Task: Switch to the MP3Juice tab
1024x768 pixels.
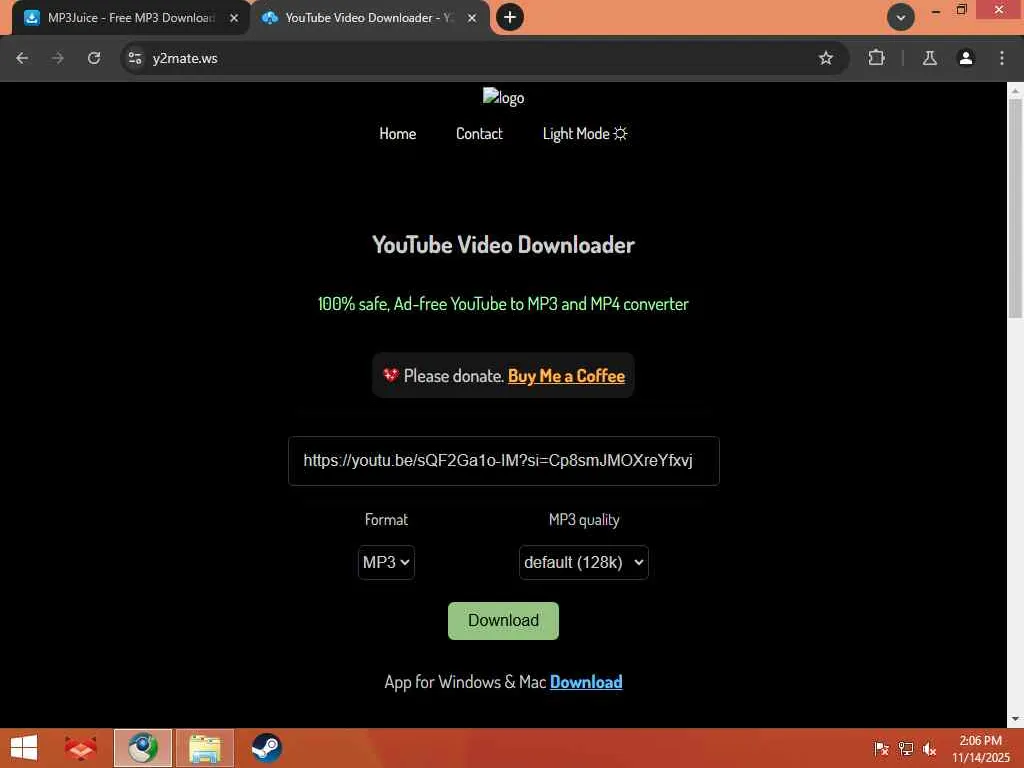Action: (131, 18)
